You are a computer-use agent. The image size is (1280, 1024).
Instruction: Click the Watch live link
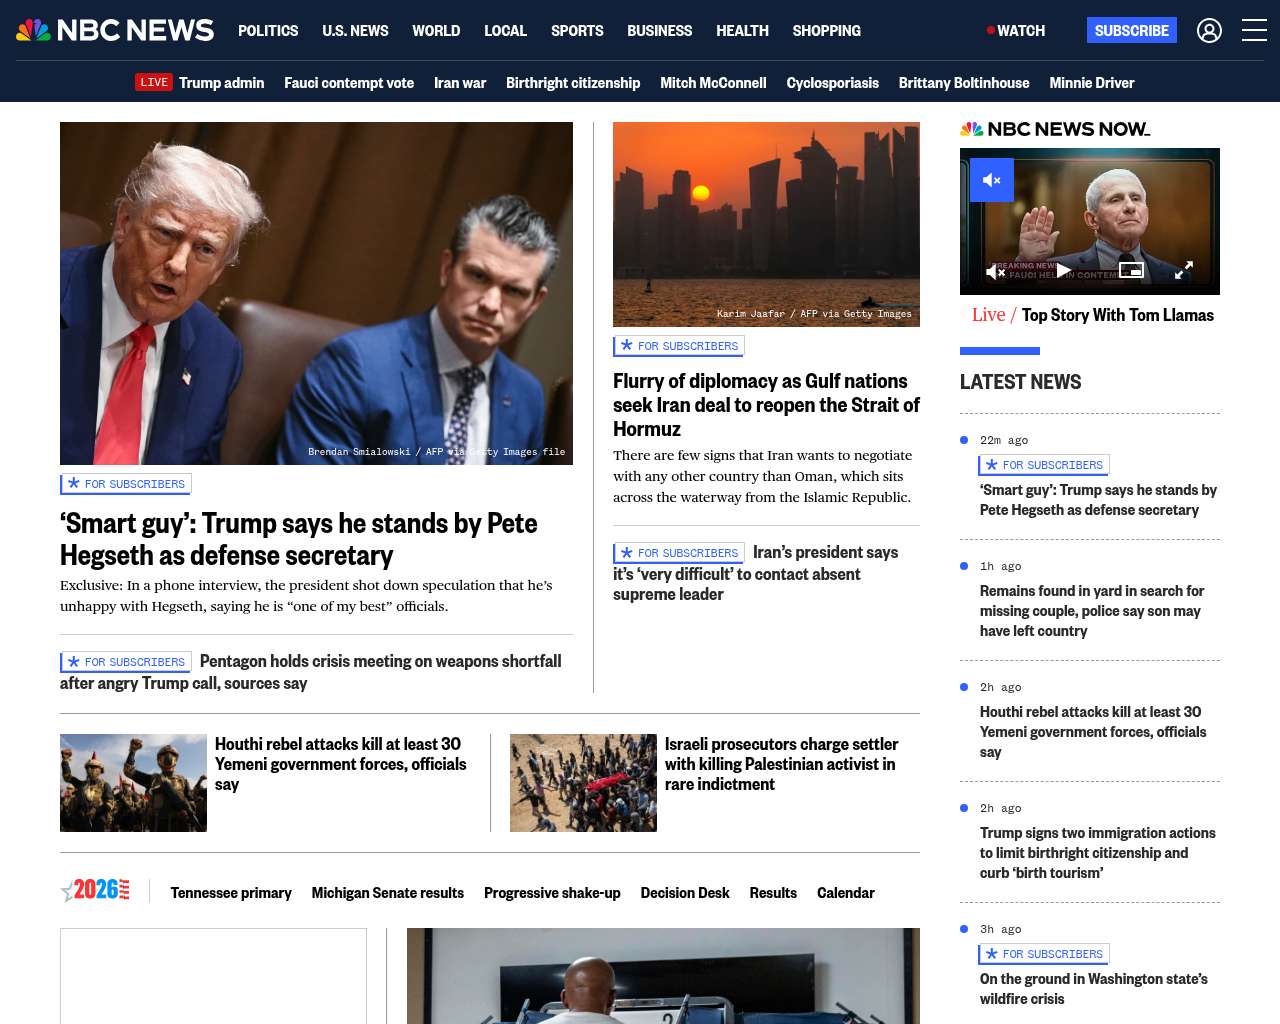(x=1016, y=31)
